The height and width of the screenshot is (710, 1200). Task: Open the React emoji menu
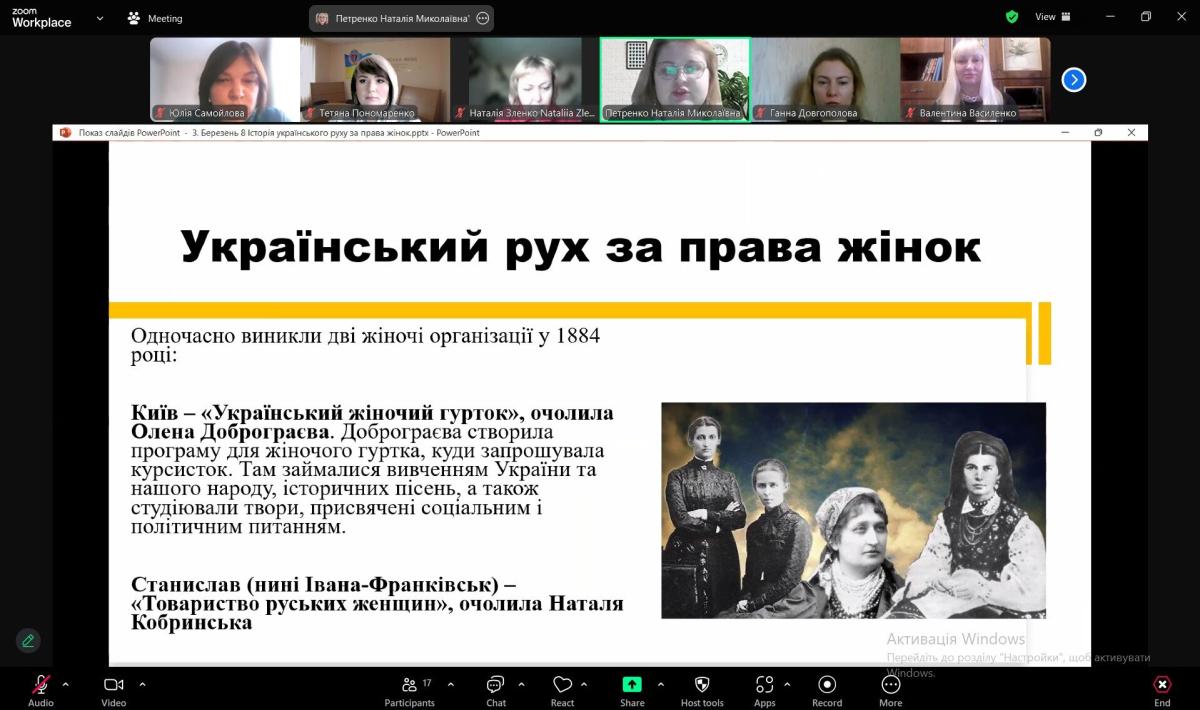(x=562, y=686)
